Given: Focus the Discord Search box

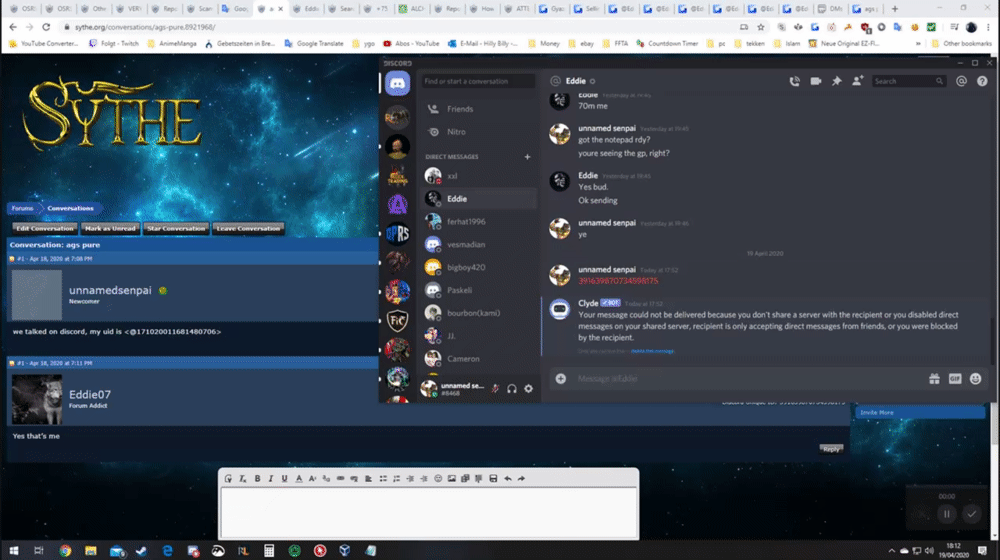Looking at the screenshot, I should click(x=908, y=82).
